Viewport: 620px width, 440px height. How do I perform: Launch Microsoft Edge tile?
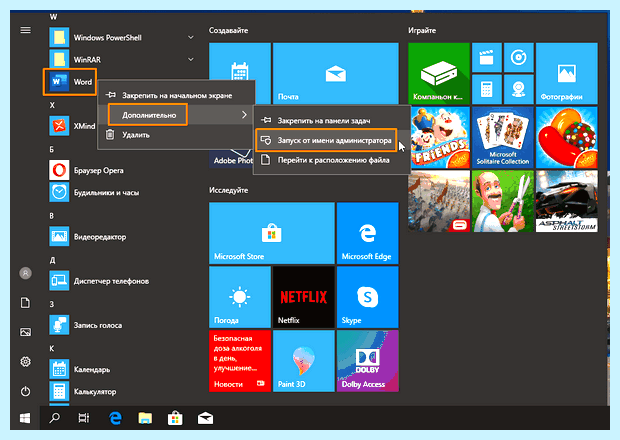click(368, 233)
